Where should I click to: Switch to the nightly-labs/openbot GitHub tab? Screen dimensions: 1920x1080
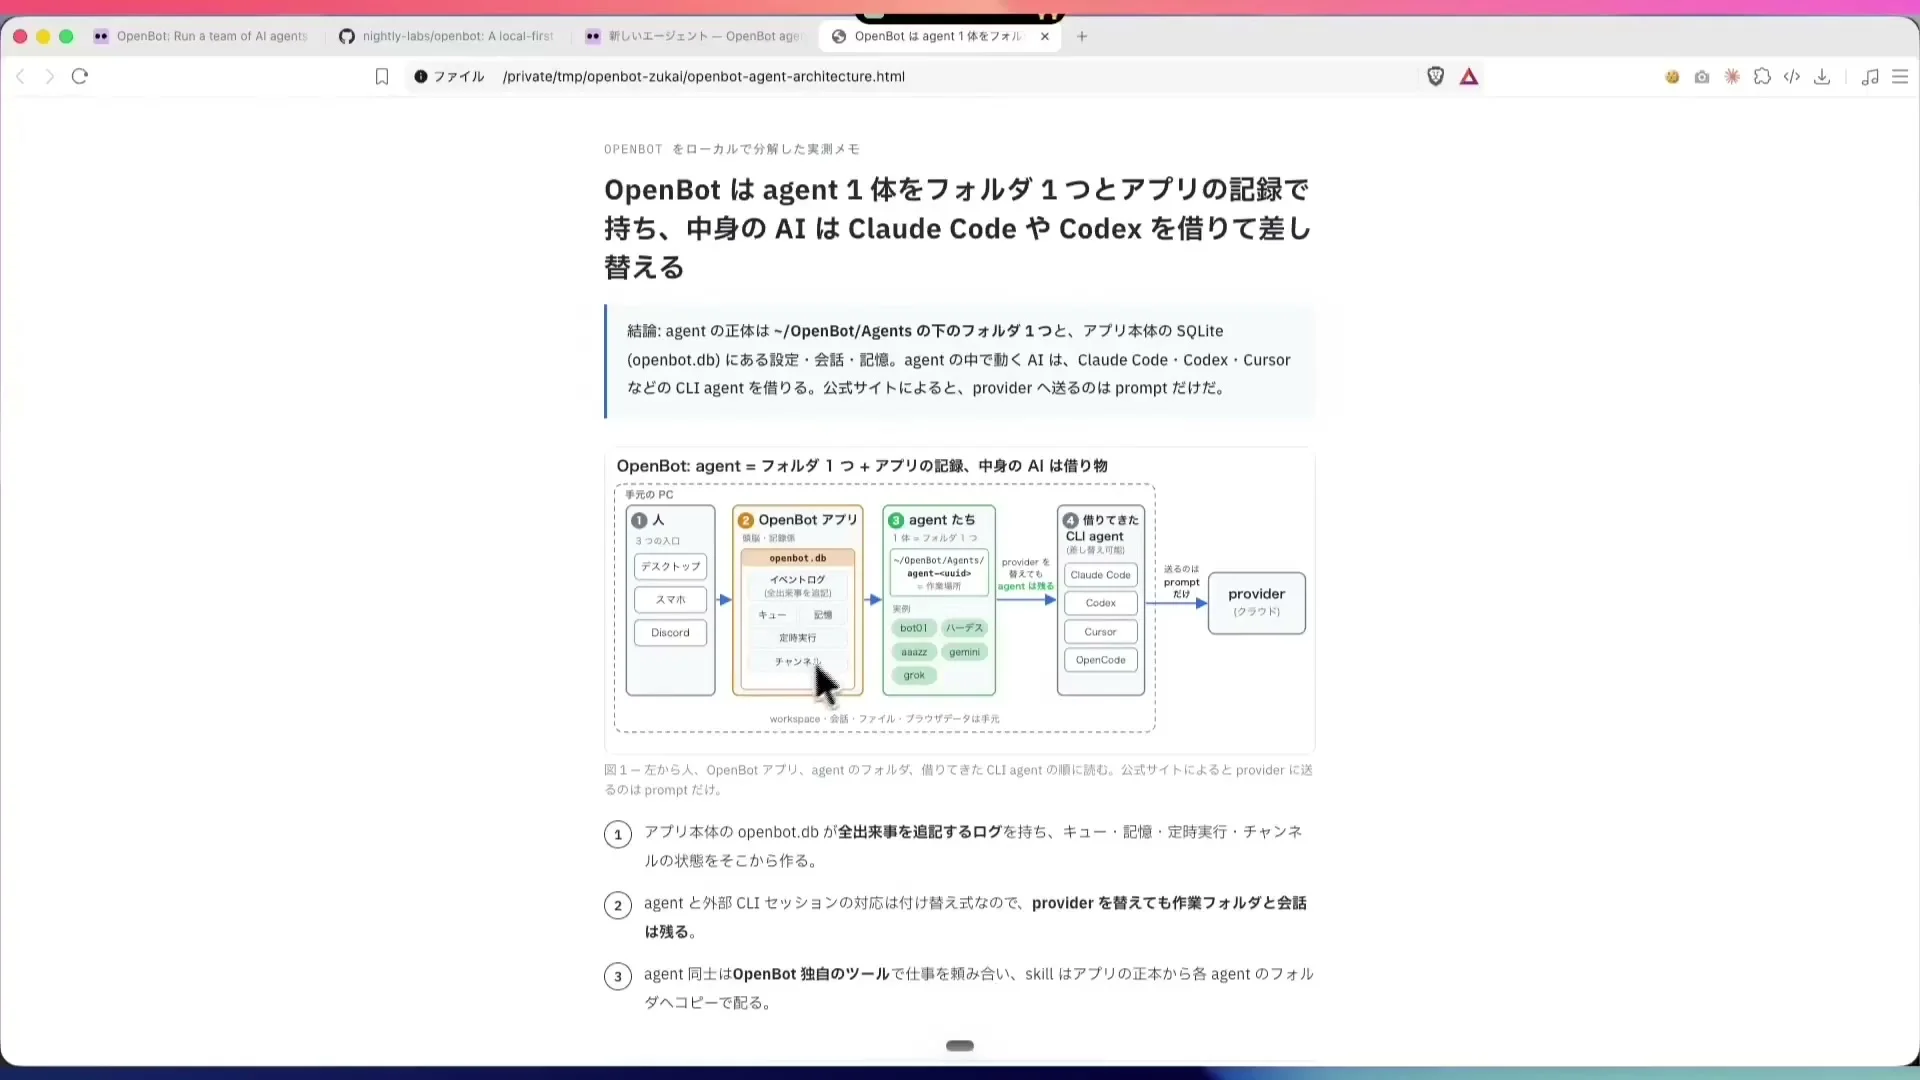pos(447,36)
